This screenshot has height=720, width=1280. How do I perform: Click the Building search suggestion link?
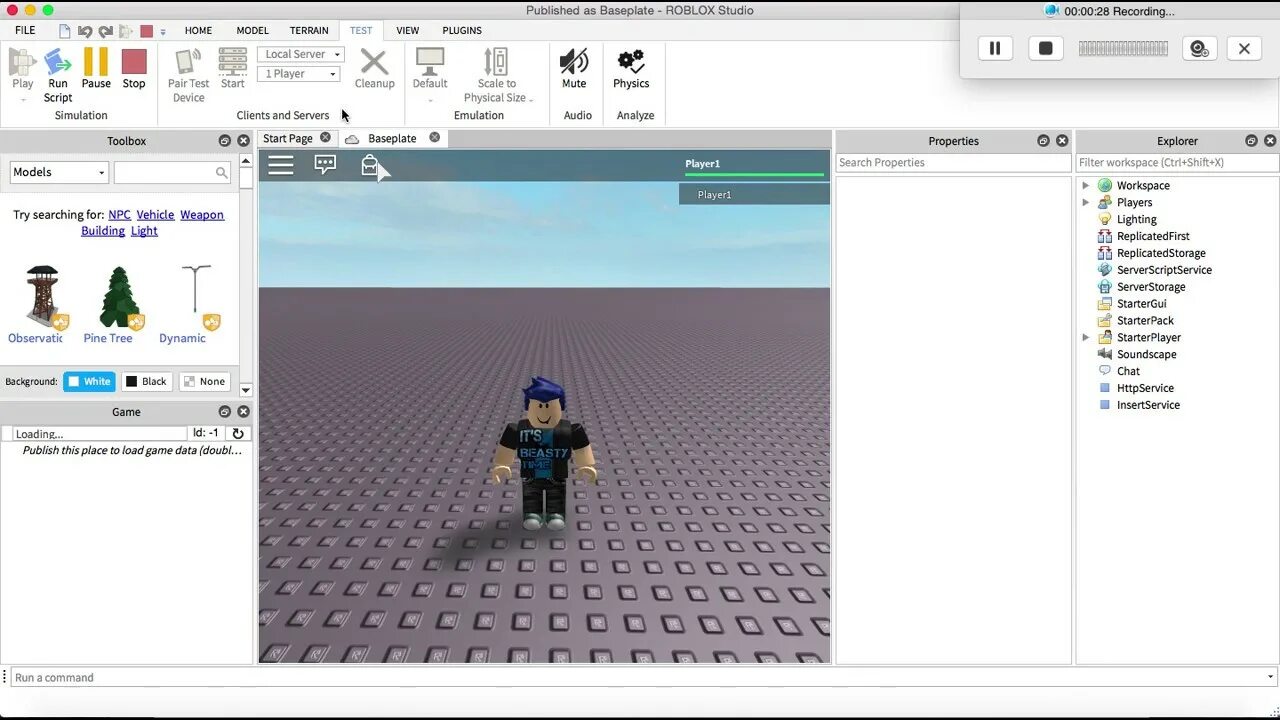[x=103, y=231]
